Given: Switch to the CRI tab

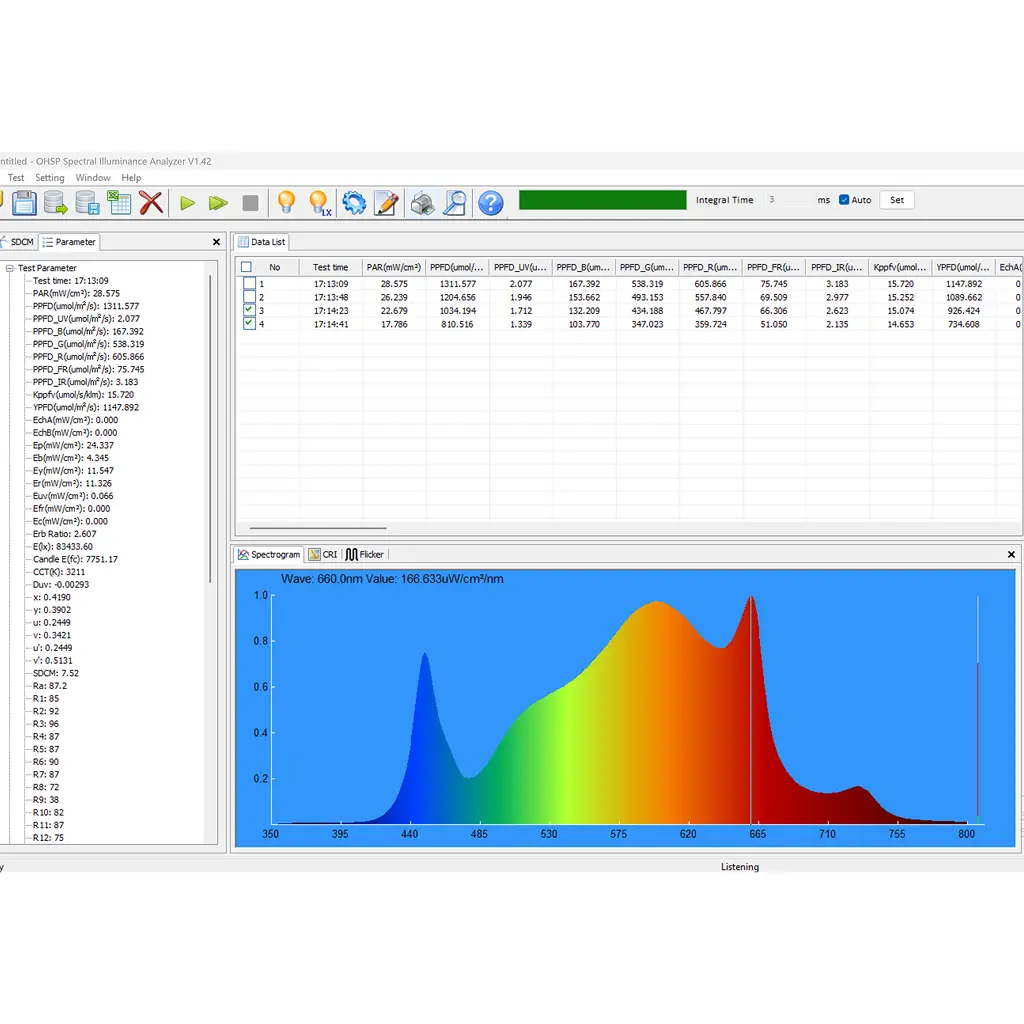Looking at the screenshot, I should coord(323,554).
